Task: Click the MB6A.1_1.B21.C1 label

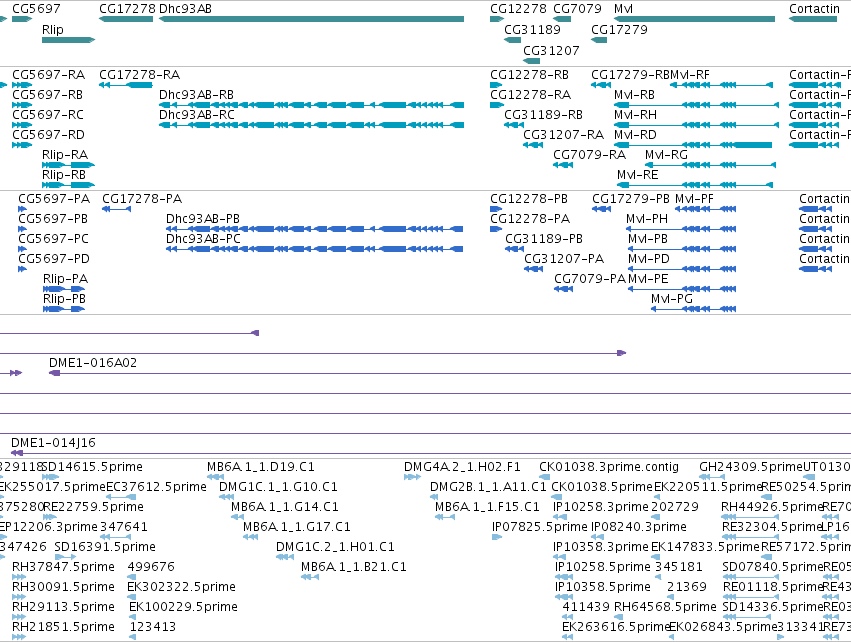Action: (x=353, y=567)
